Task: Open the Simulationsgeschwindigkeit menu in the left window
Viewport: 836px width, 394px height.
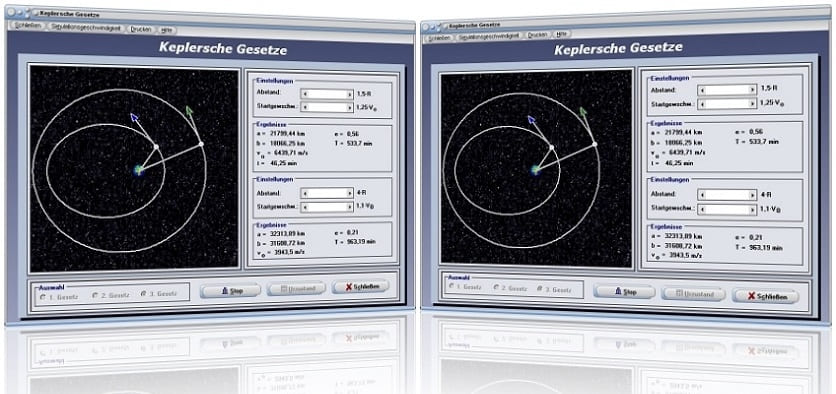Action: pos(86,27)
